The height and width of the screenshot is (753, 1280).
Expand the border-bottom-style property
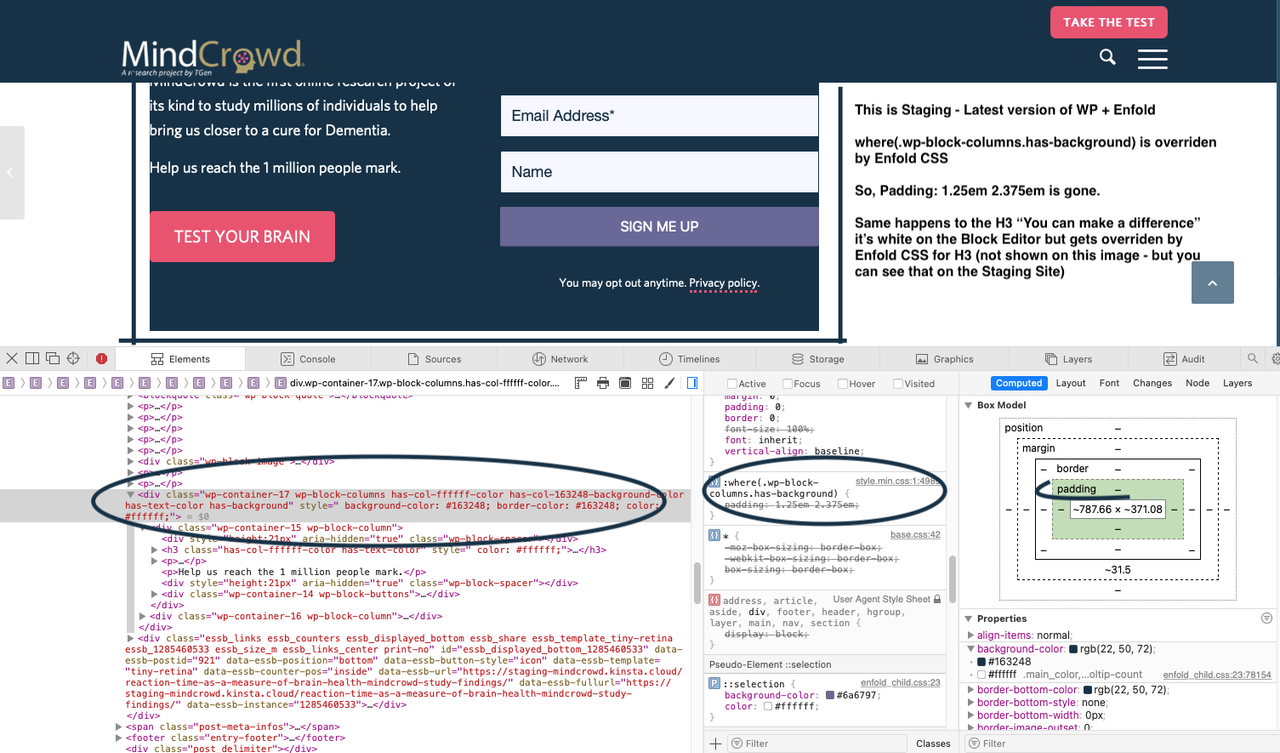click(x=971, y=702)
